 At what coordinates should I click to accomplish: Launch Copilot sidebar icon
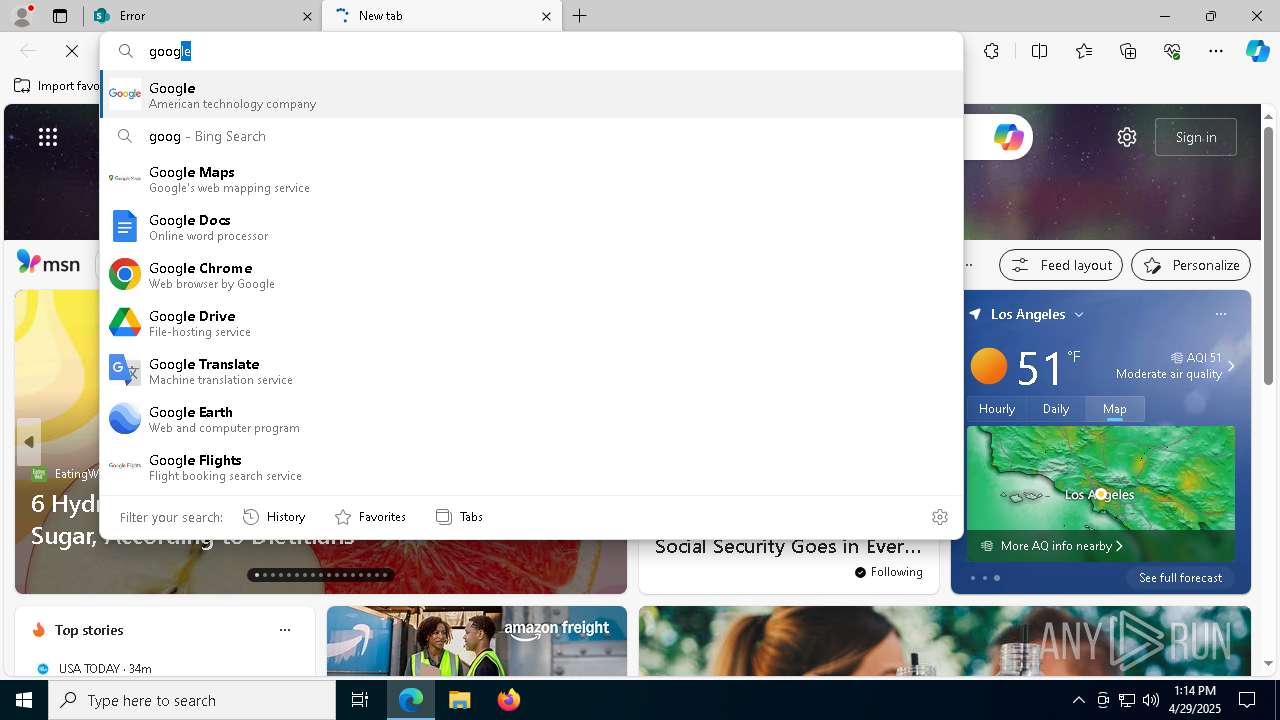point(1257,51)
